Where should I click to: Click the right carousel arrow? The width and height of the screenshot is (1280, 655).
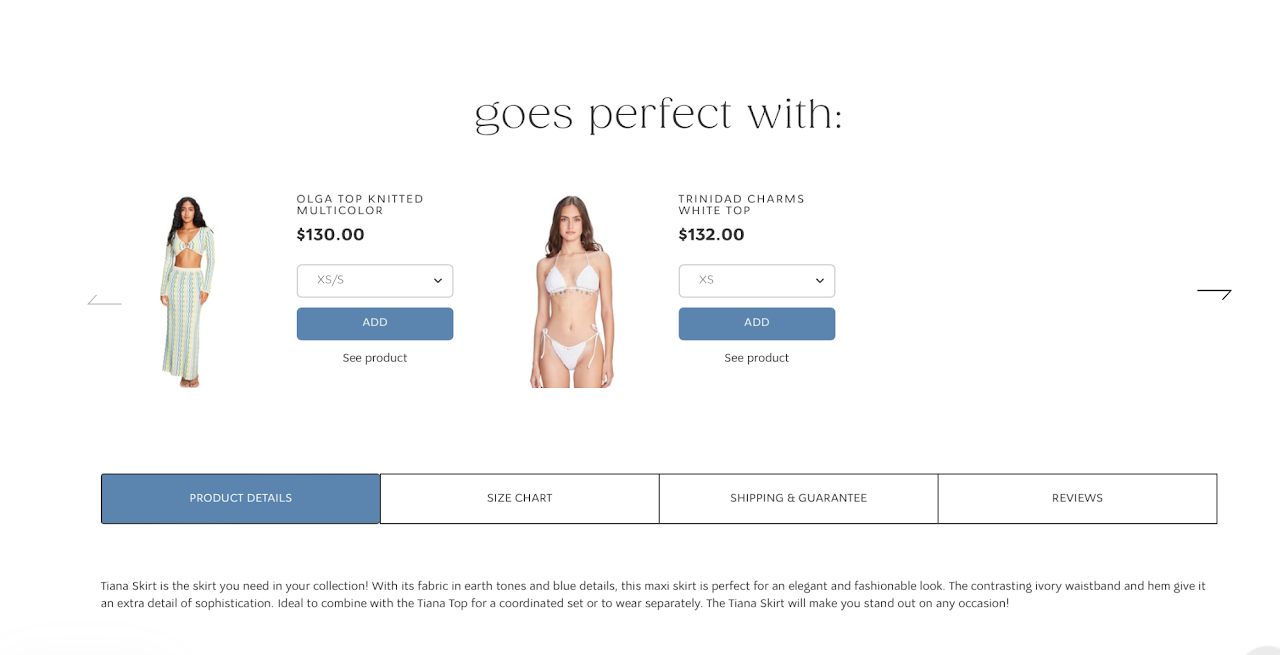coord(1214,293)
